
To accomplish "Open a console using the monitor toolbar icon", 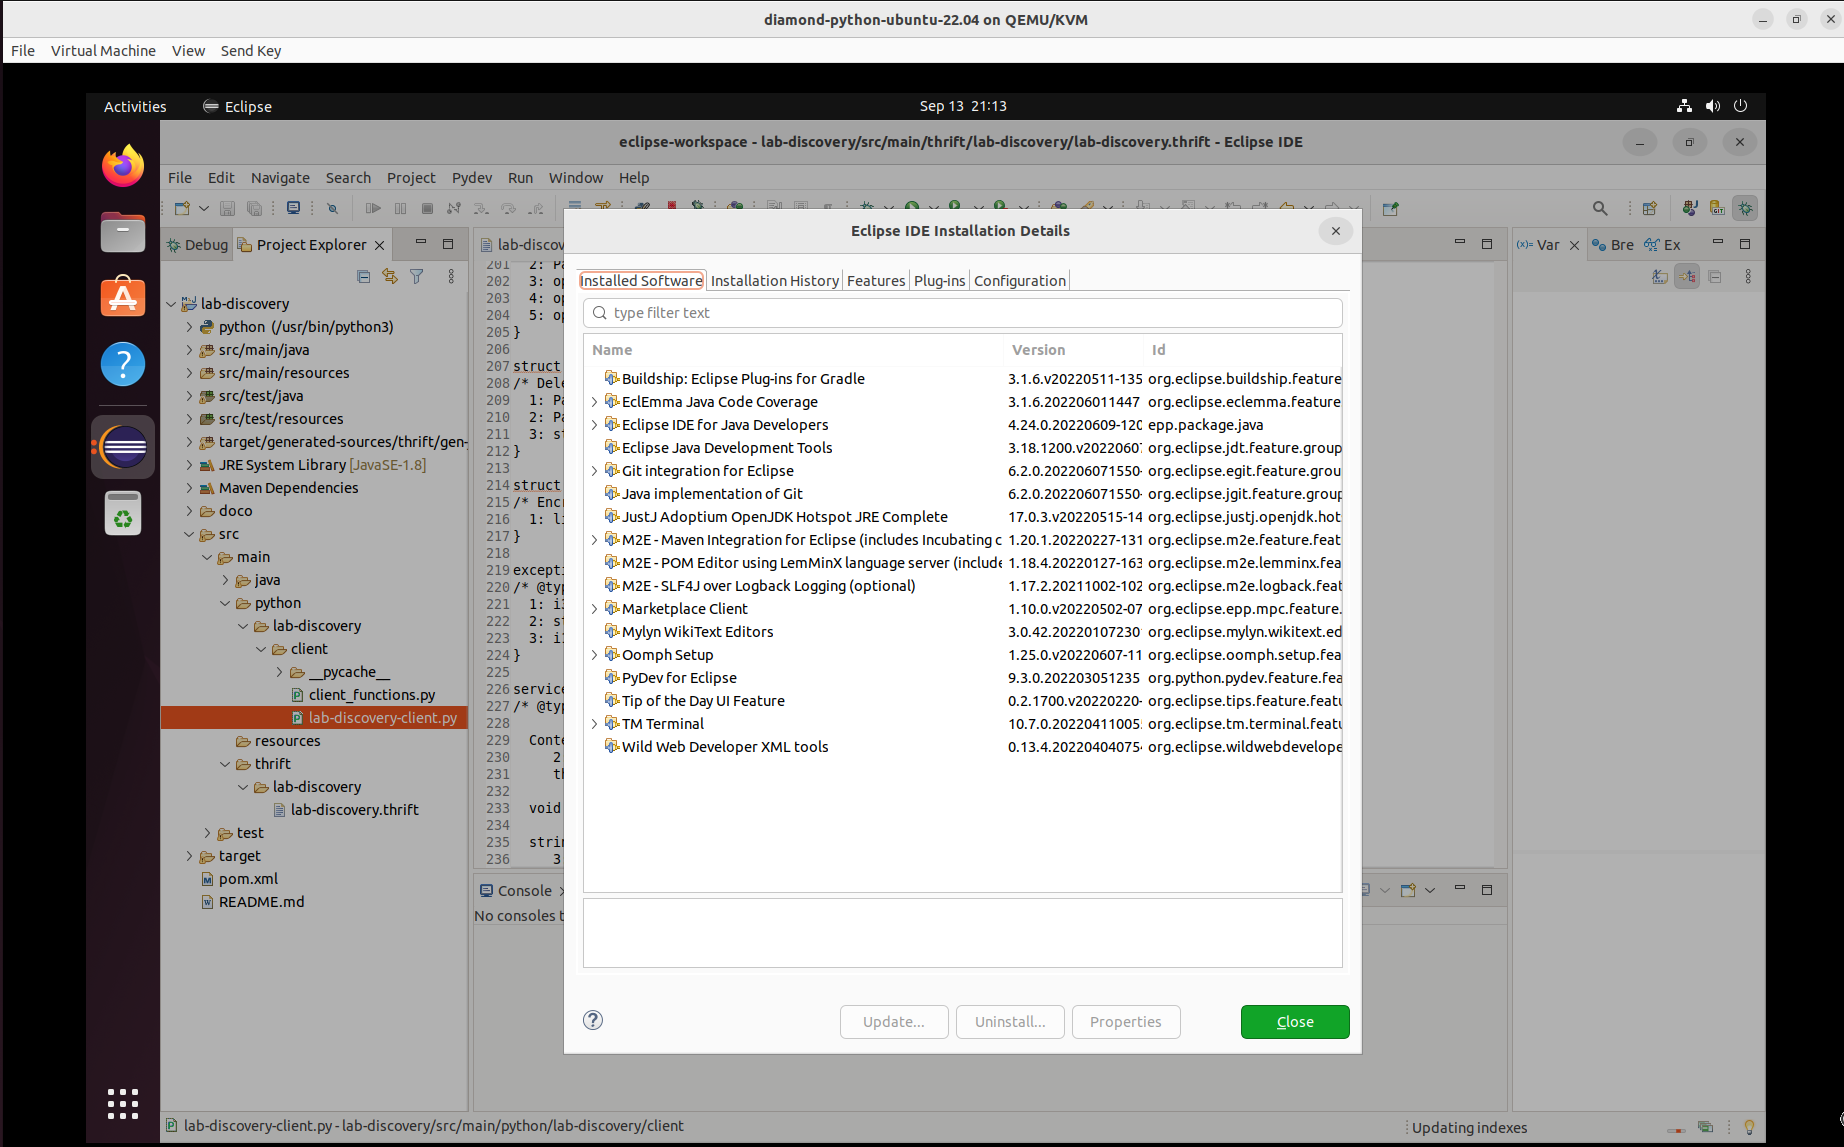I will [x=293, y=208].
